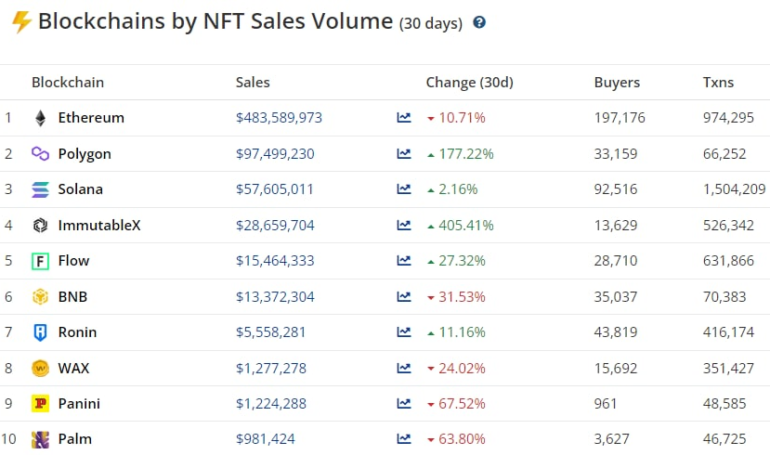
Task: Click the ImmutableX sales value $28,659,704
Action: point(275,225)
